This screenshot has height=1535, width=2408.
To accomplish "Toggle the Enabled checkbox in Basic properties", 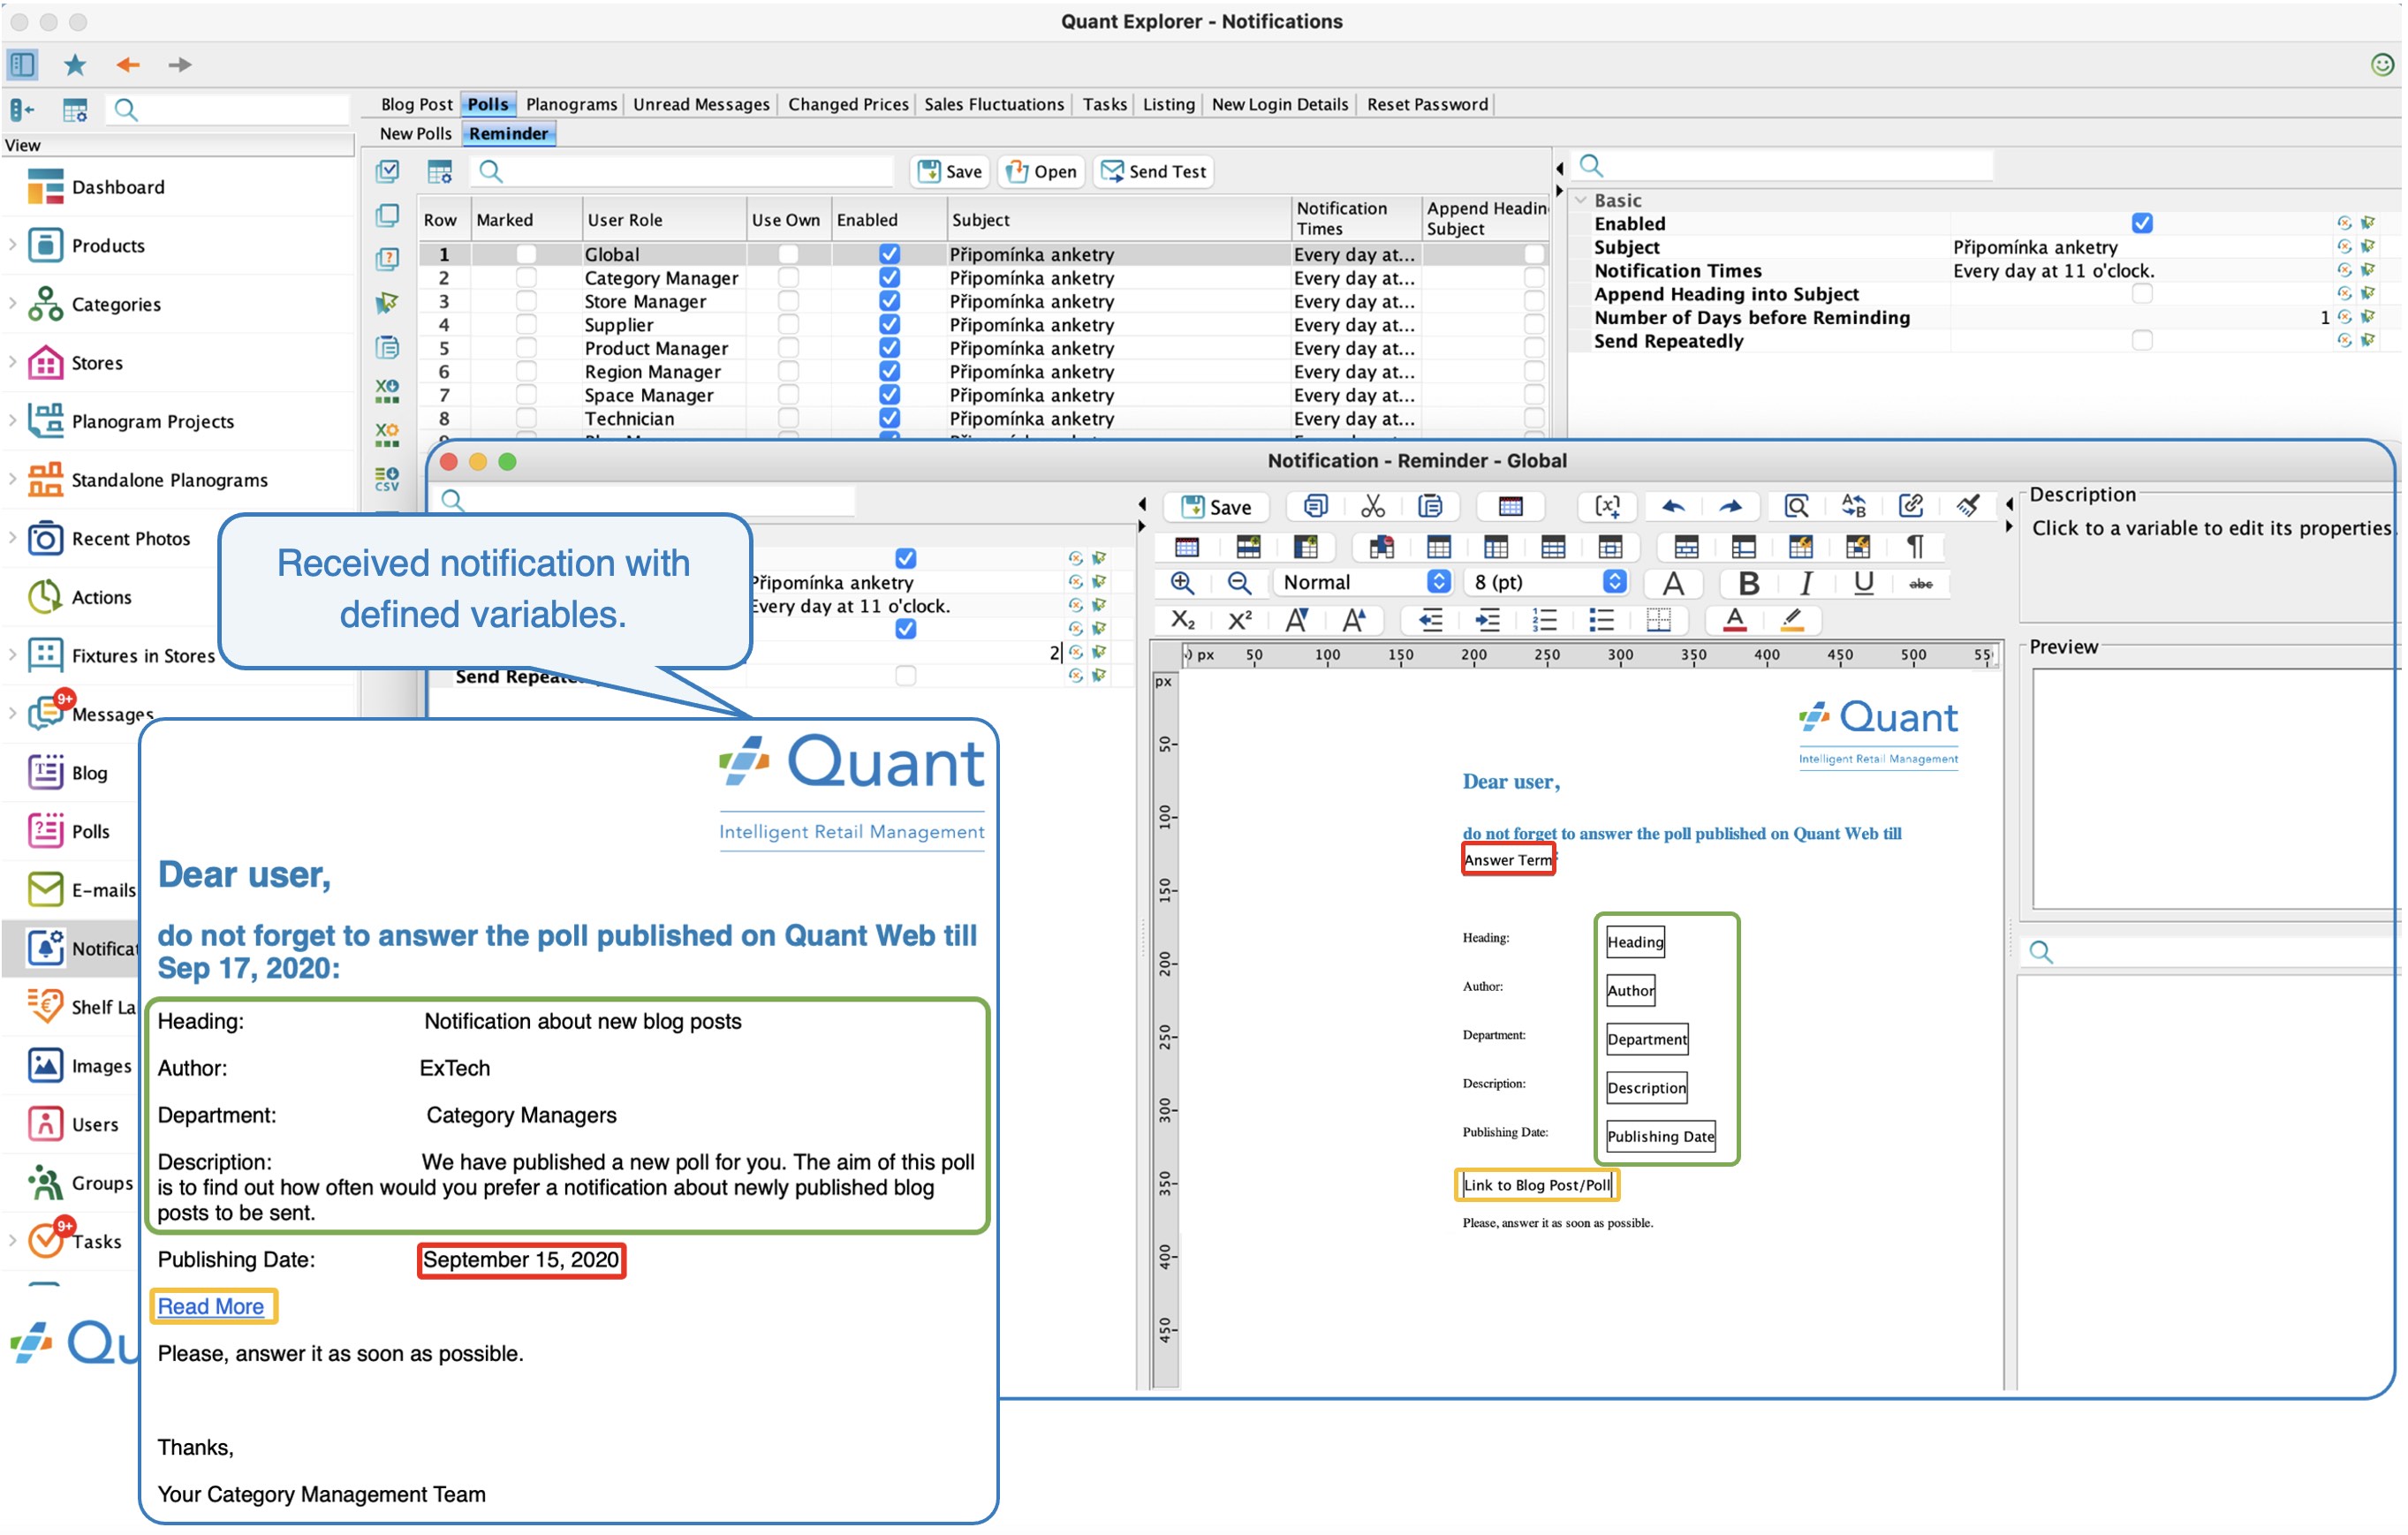I will click(x=2142, y=223).
